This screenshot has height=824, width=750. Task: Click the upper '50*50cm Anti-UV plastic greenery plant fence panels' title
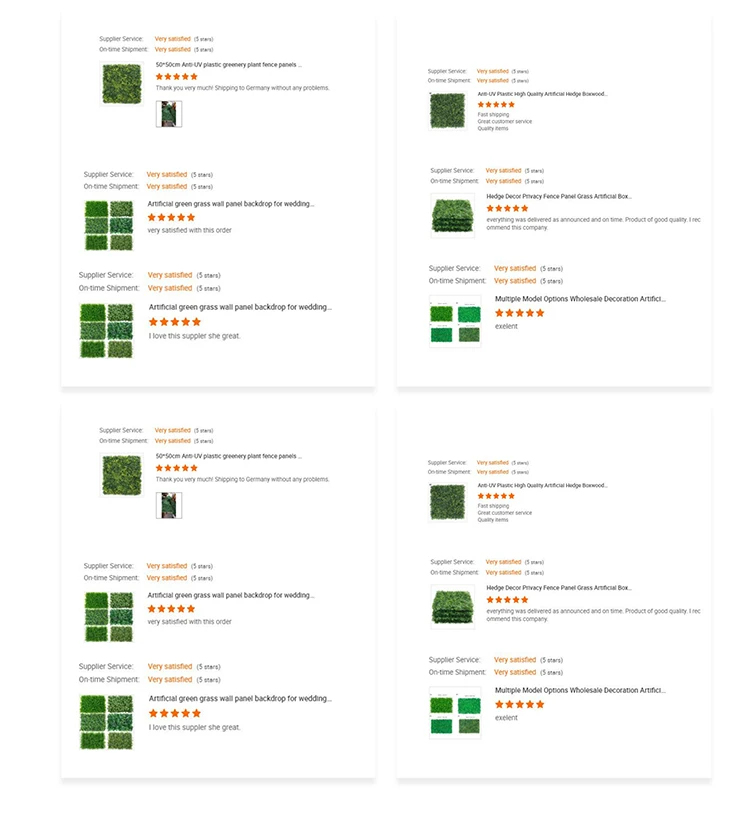click(x=229, y=65)
